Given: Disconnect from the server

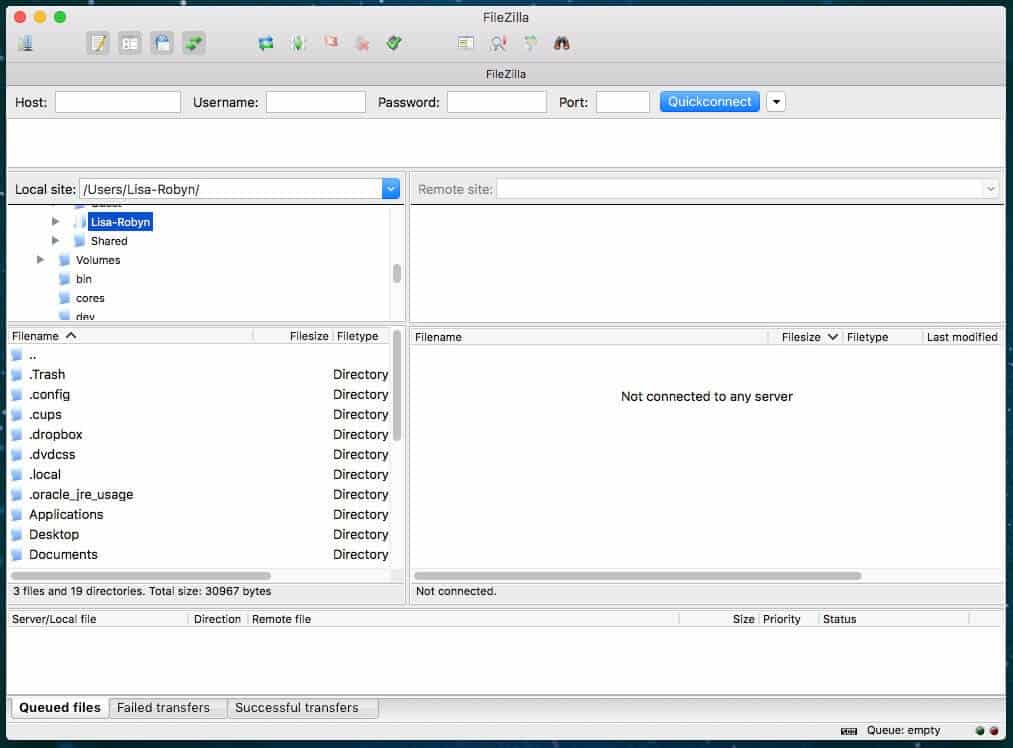Looking at the screenshot, I should coord(362,43).
